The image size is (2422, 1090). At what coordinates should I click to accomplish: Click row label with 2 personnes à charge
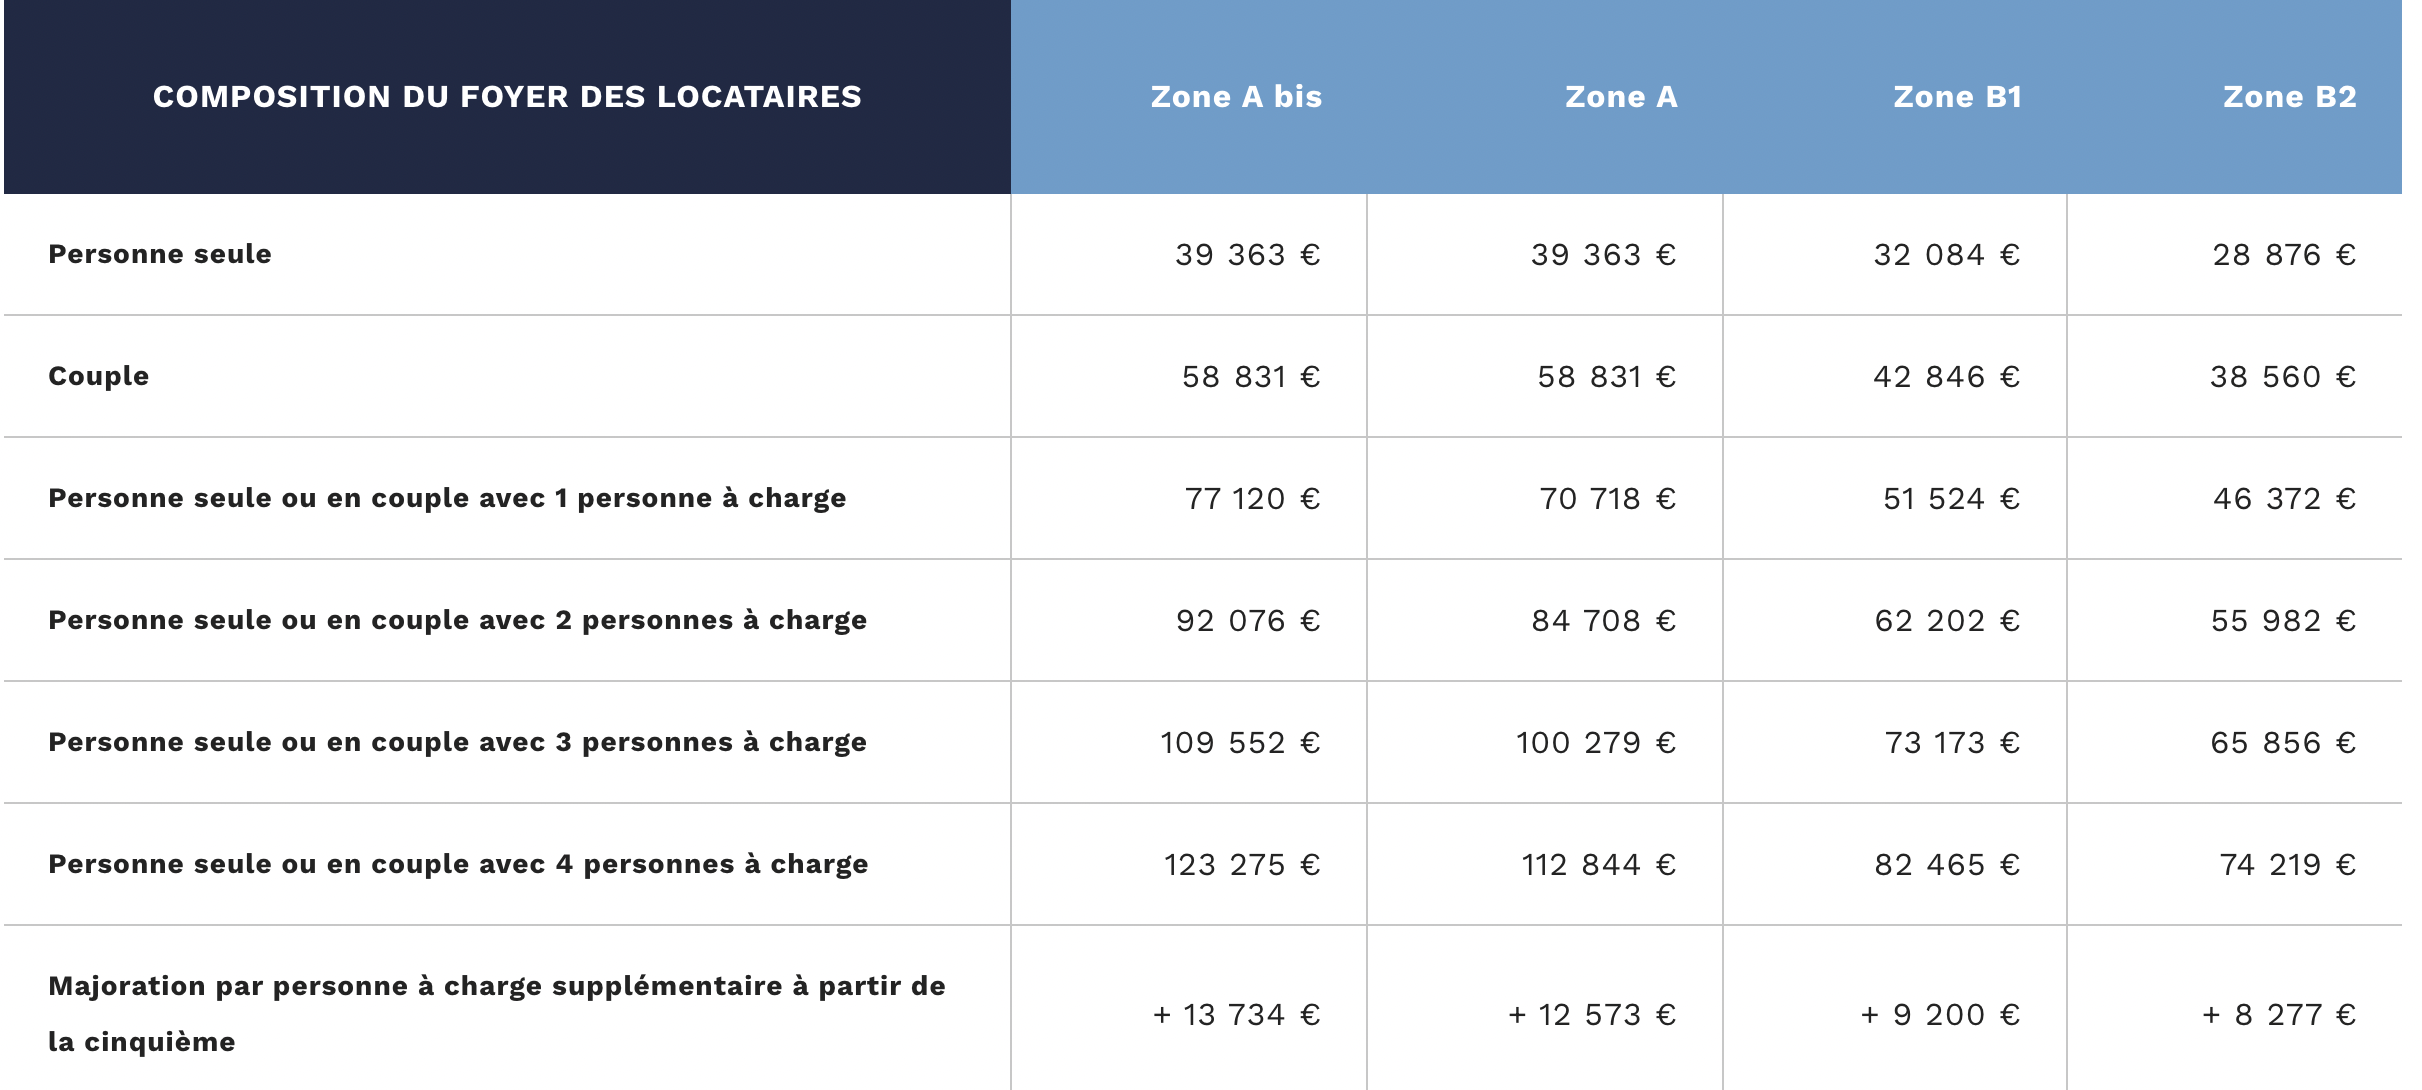coord(457,620)
